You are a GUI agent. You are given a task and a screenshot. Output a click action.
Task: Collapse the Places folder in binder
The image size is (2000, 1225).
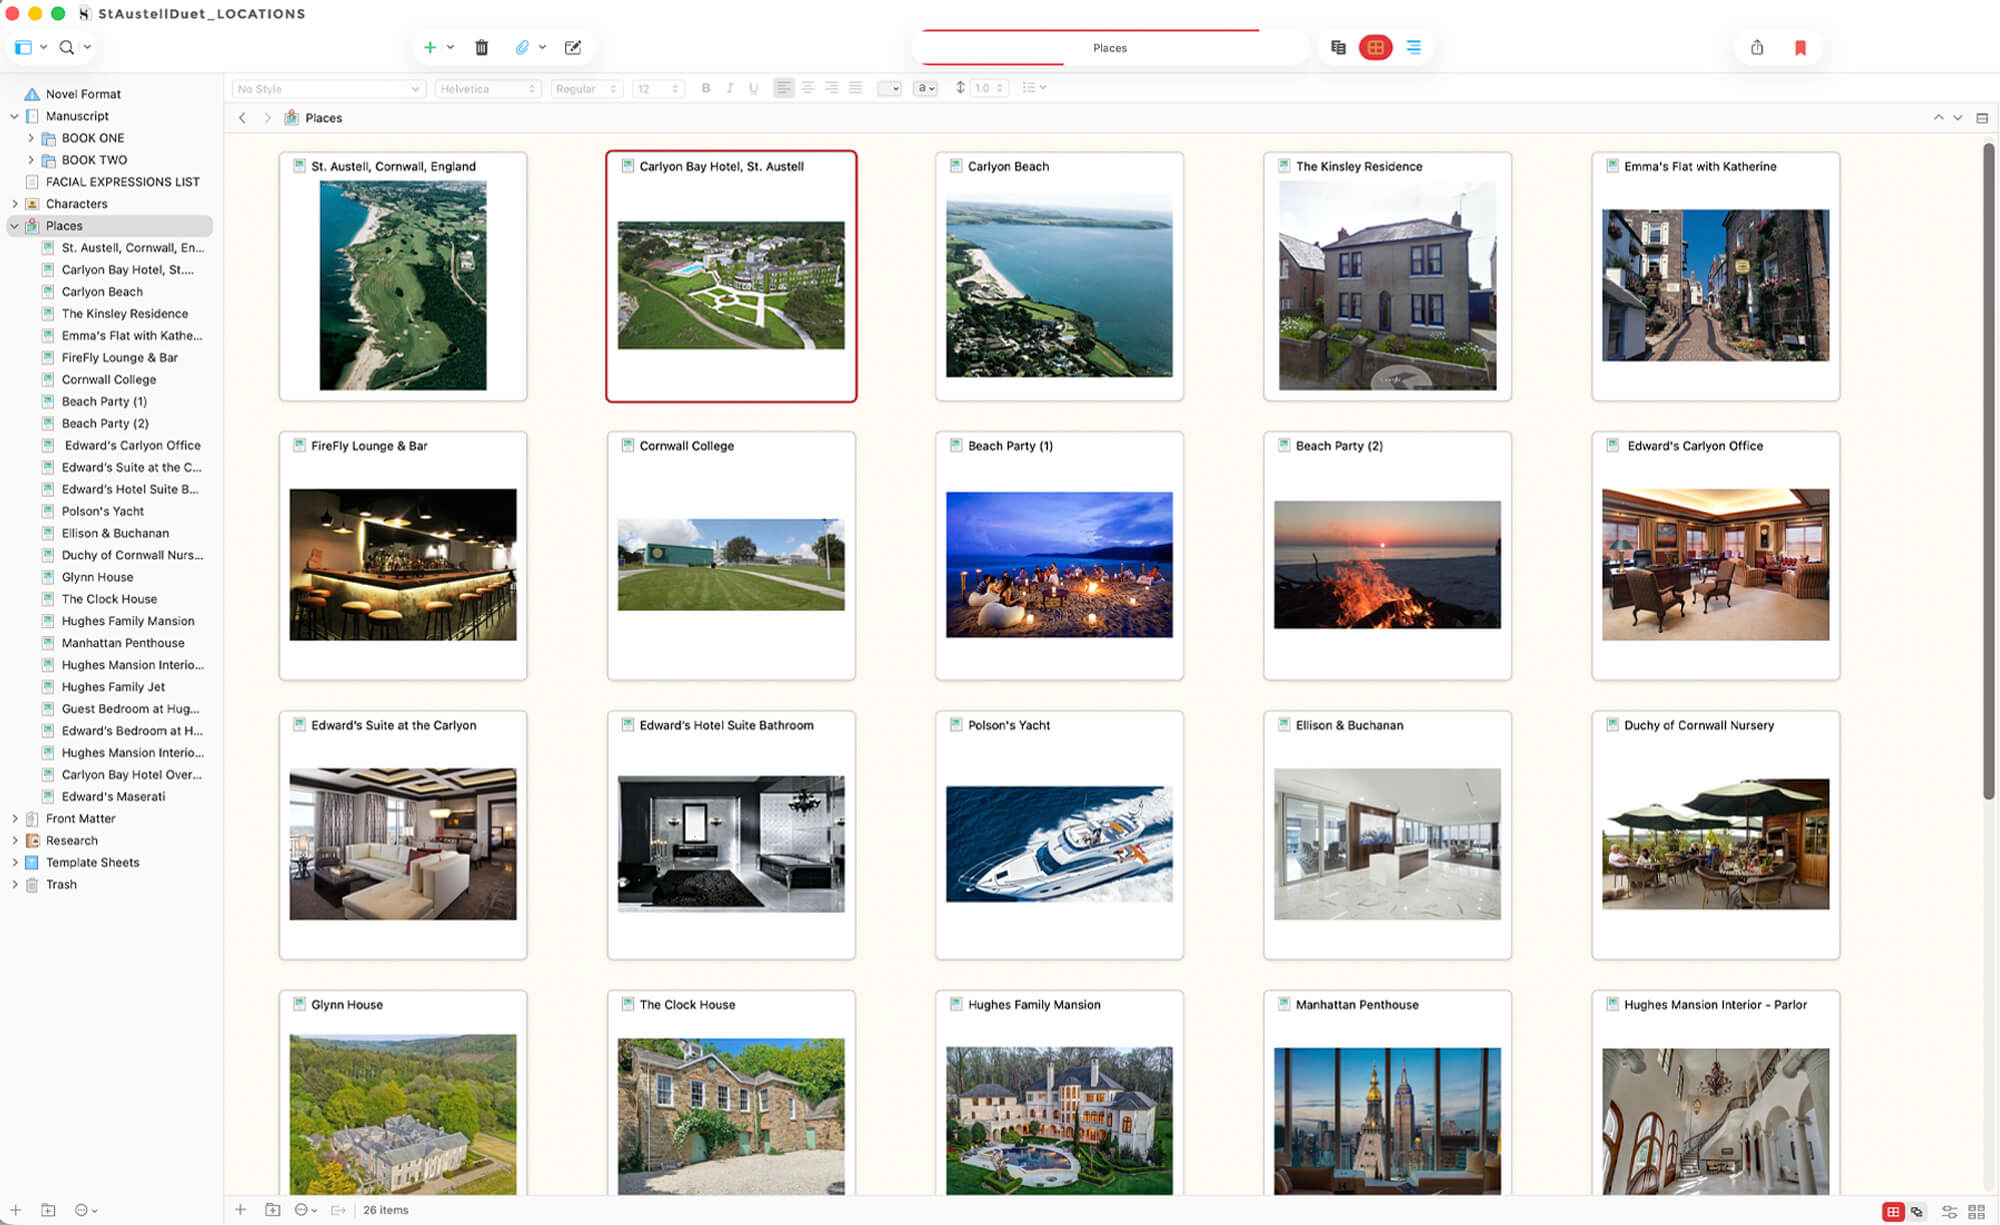14,226
